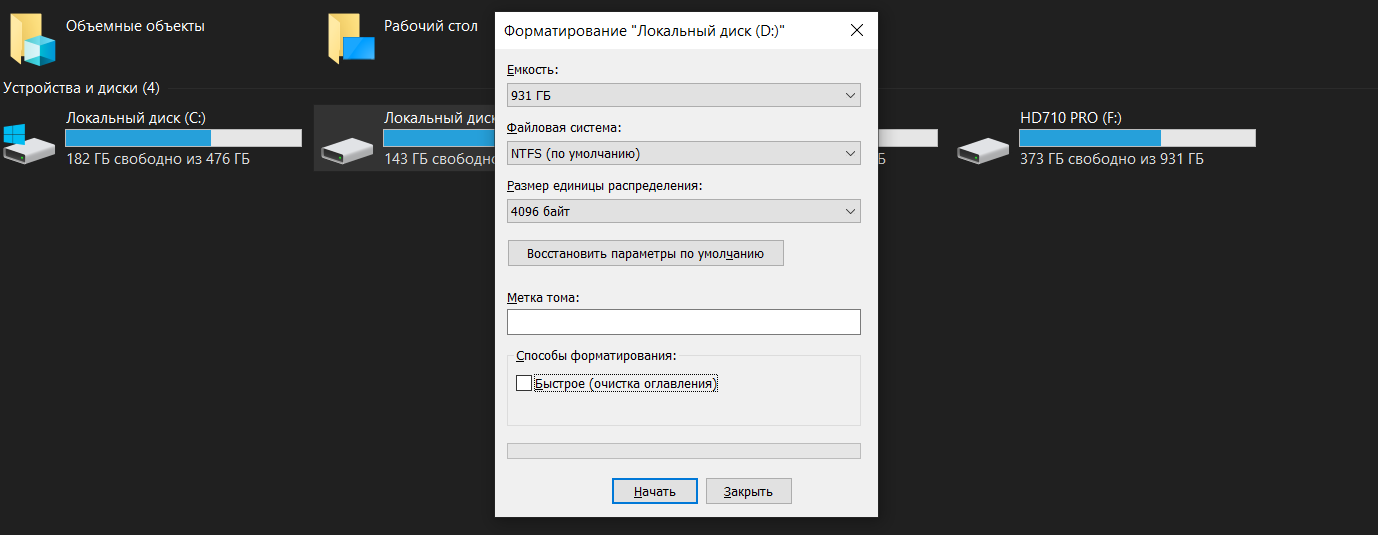Click the C: drive capacity usage bar
The width and height of the screenshot is (1378, 535).
(183, 138)
